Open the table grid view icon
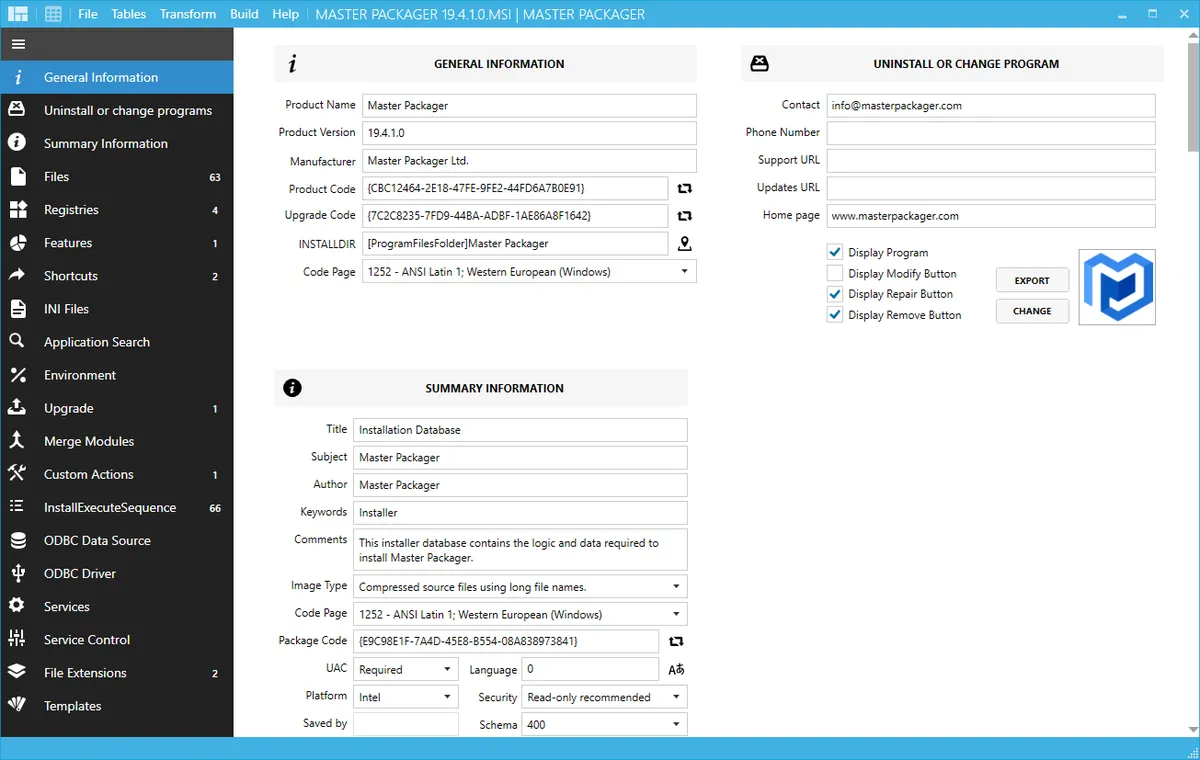 [53, 14]
